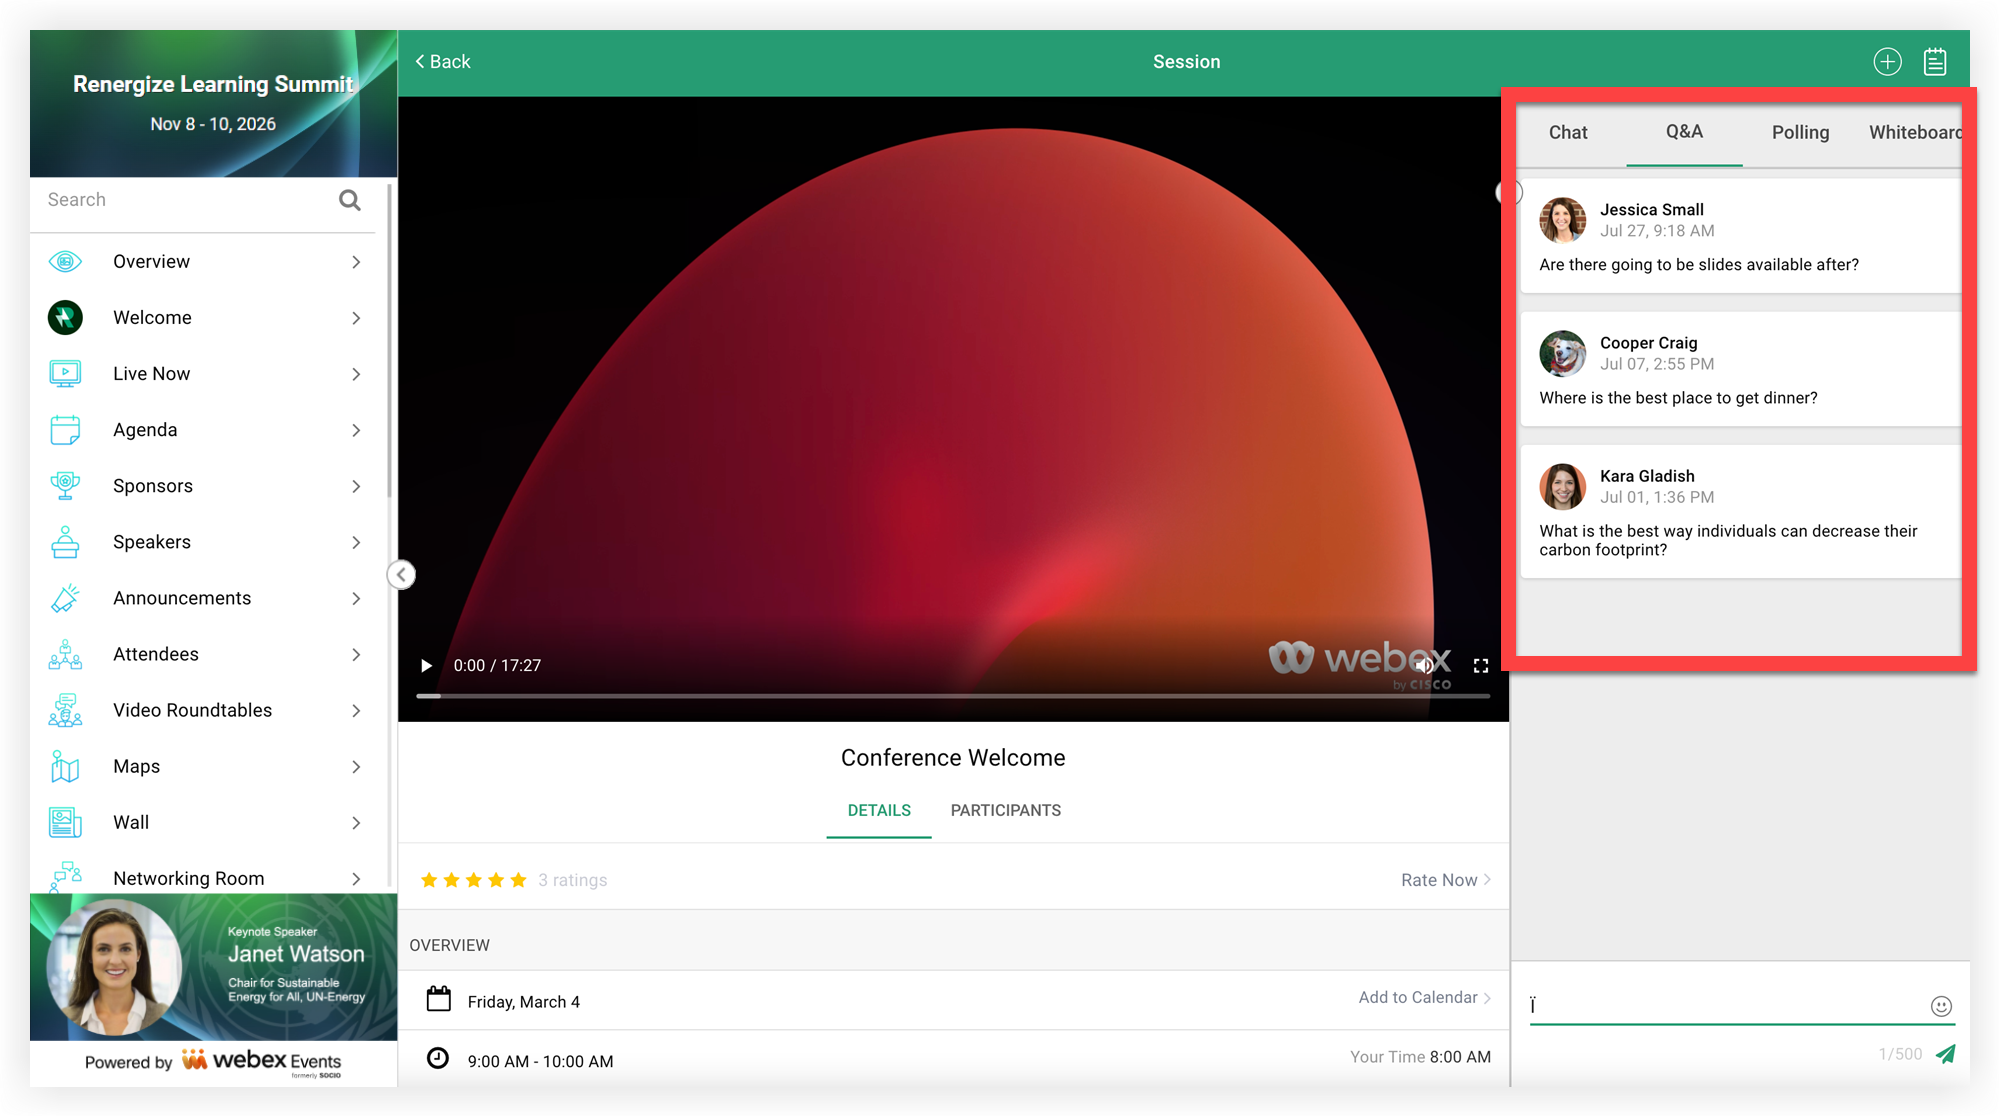Go Back to previous page
The height and width of the screenshot is (1117, 2000).
coord(443,62)
